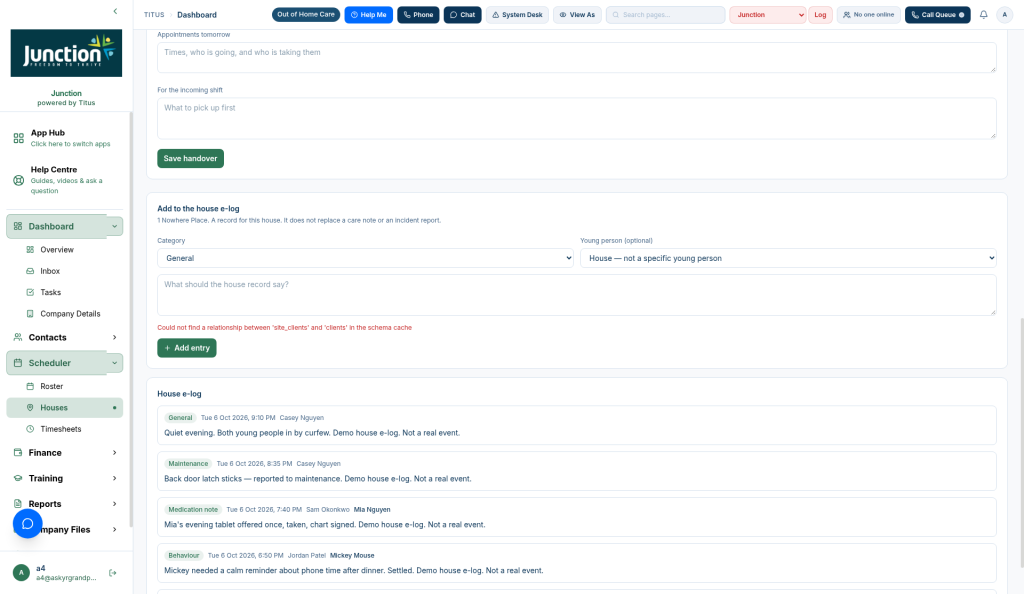The image size is (1024, 594).
Task: Open the user avatar menu in the top bar
Action: 1004,14
